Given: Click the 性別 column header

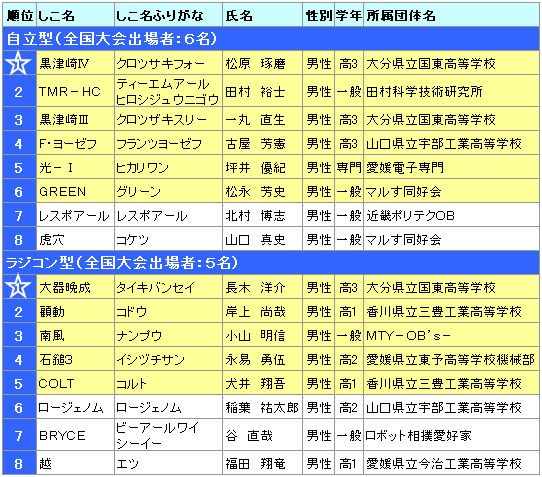Looking at the screenshot, I should pos(319,15).
